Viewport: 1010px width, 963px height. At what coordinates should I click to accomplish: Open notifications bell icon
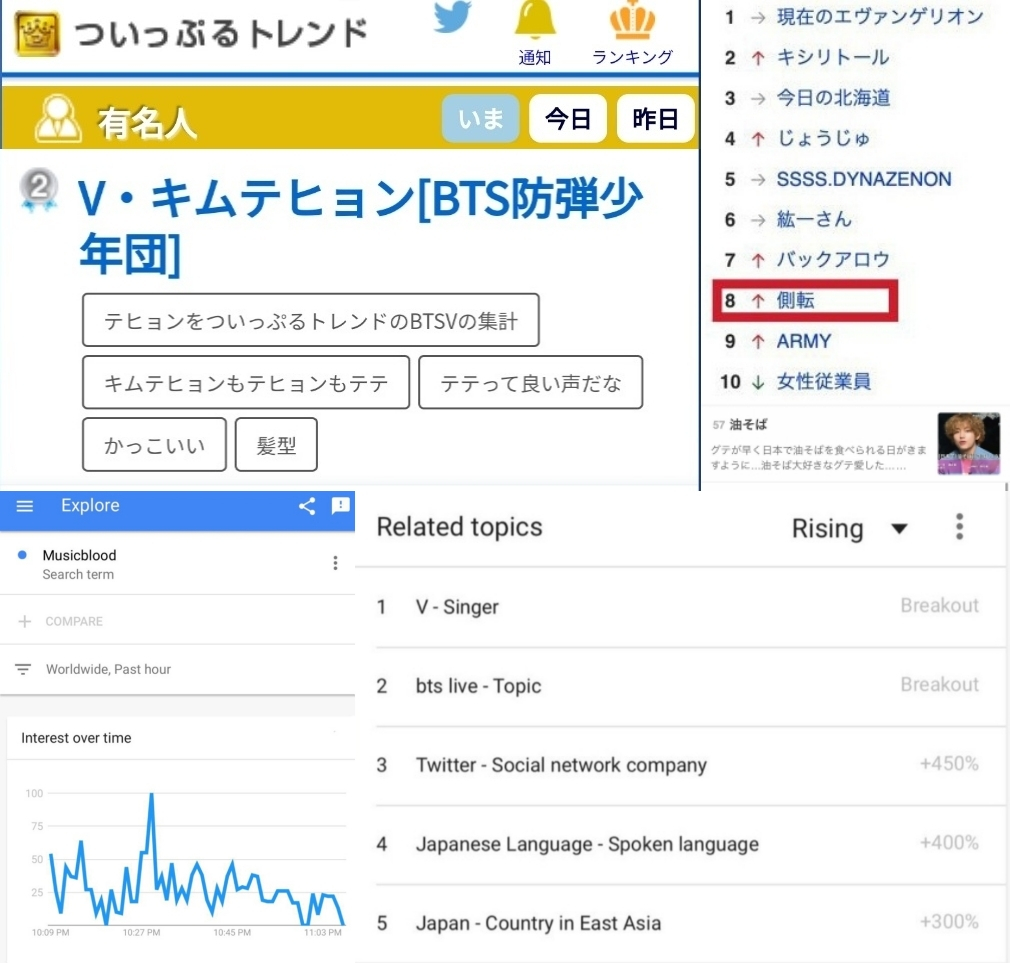point(535,22)
